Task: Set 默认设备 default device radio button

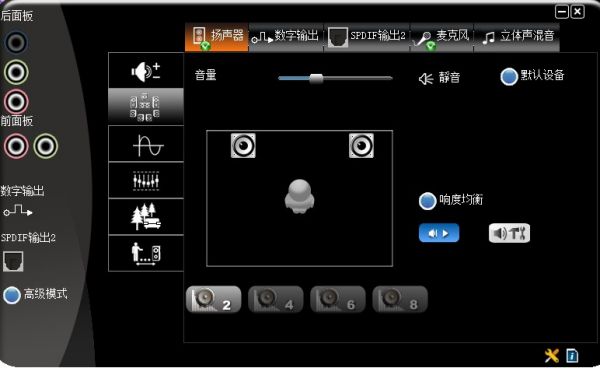Action: click(509, 77)
